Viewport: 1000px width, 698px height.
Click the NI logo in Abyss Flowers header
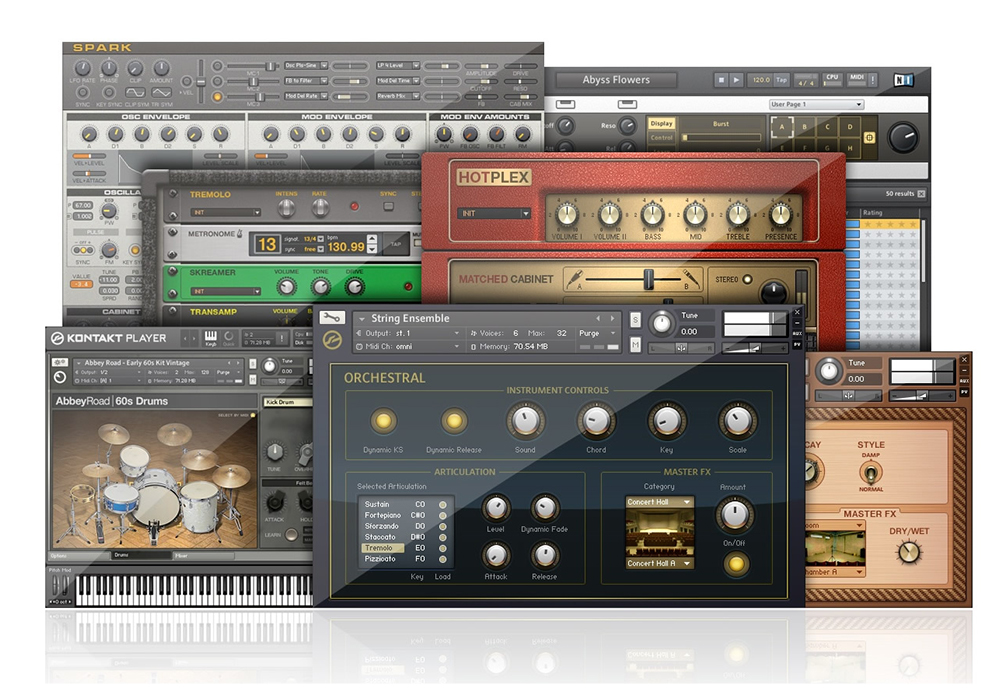pos(903,80)
